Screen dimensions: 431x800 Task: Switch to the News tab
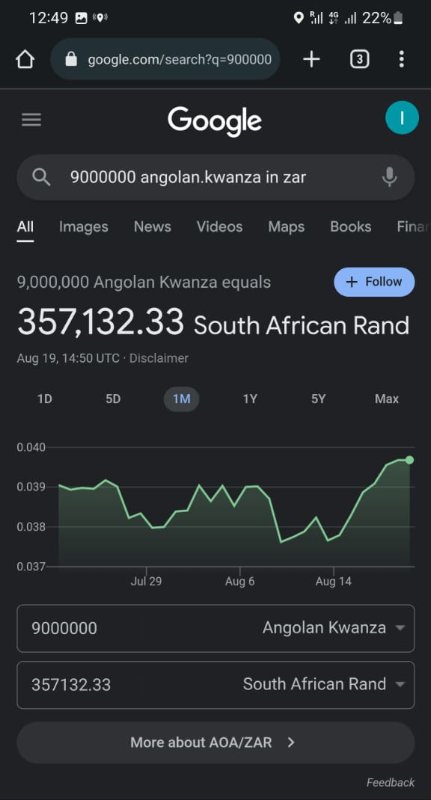[x=152, y=227]
